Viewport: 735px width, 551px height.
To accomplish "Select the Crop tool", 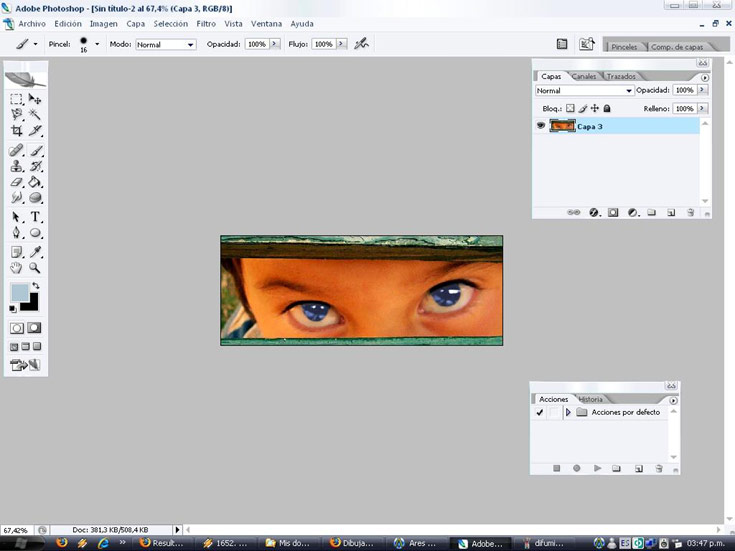I will click(16, 130).
